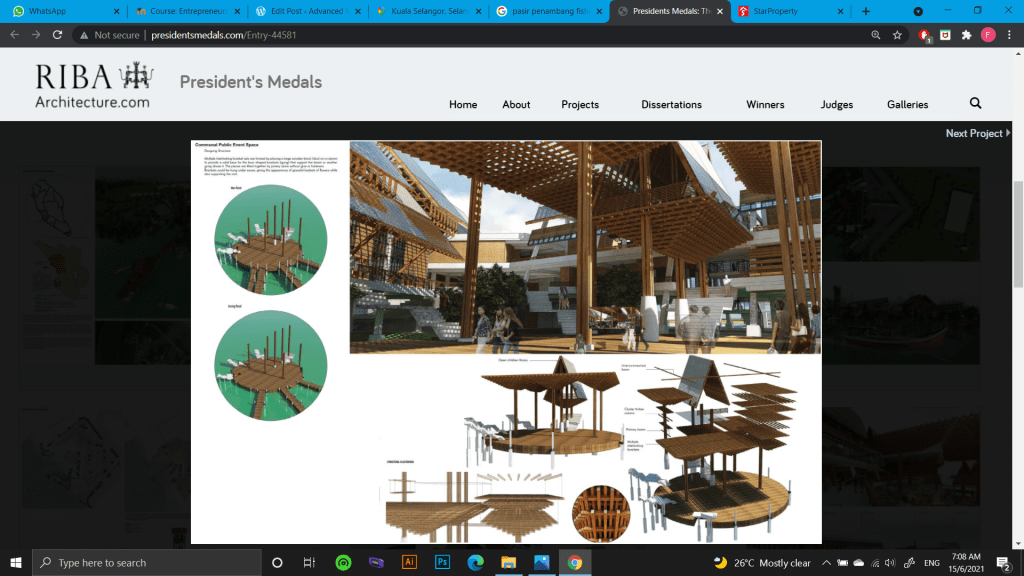Expand the hidden system tray icons chevron

[x=826, y=563]
